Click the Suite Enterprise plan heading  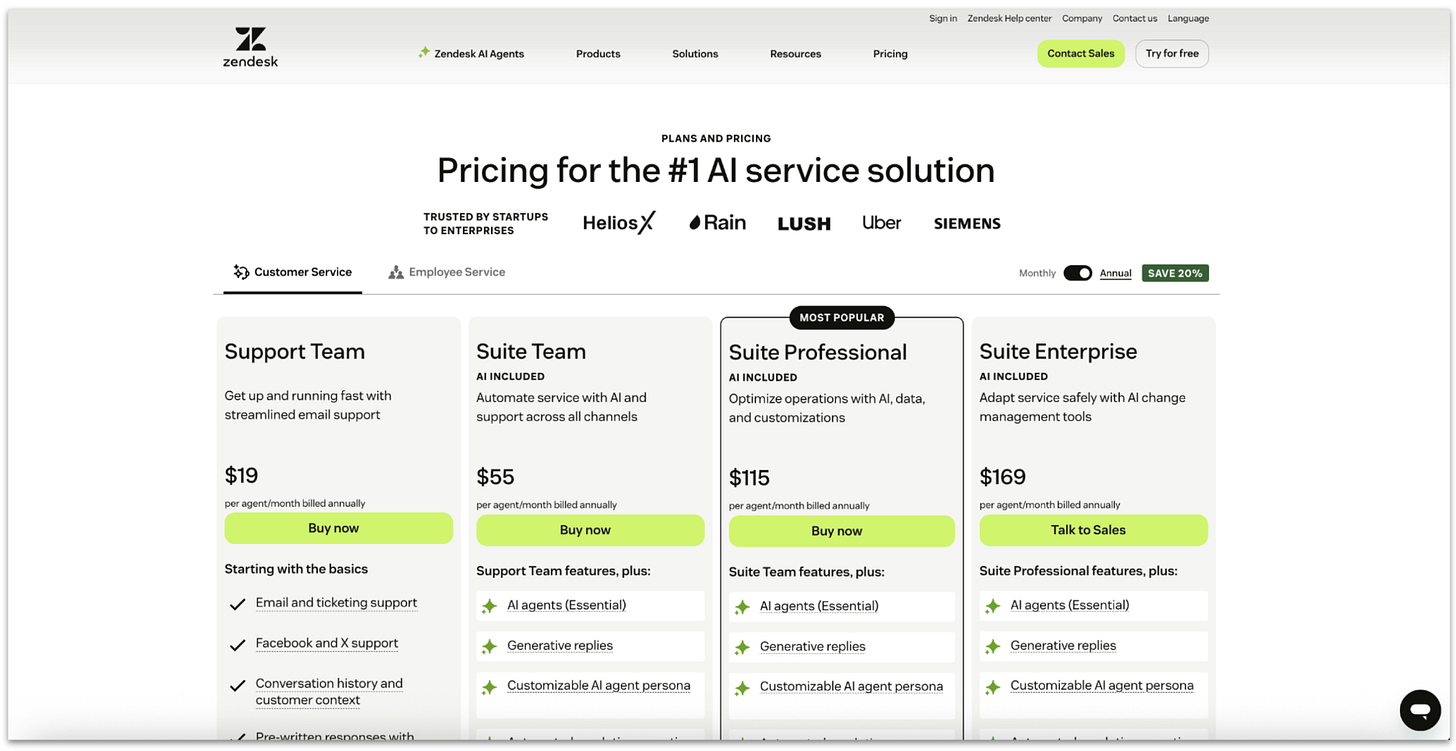[x=1058, y=351]
